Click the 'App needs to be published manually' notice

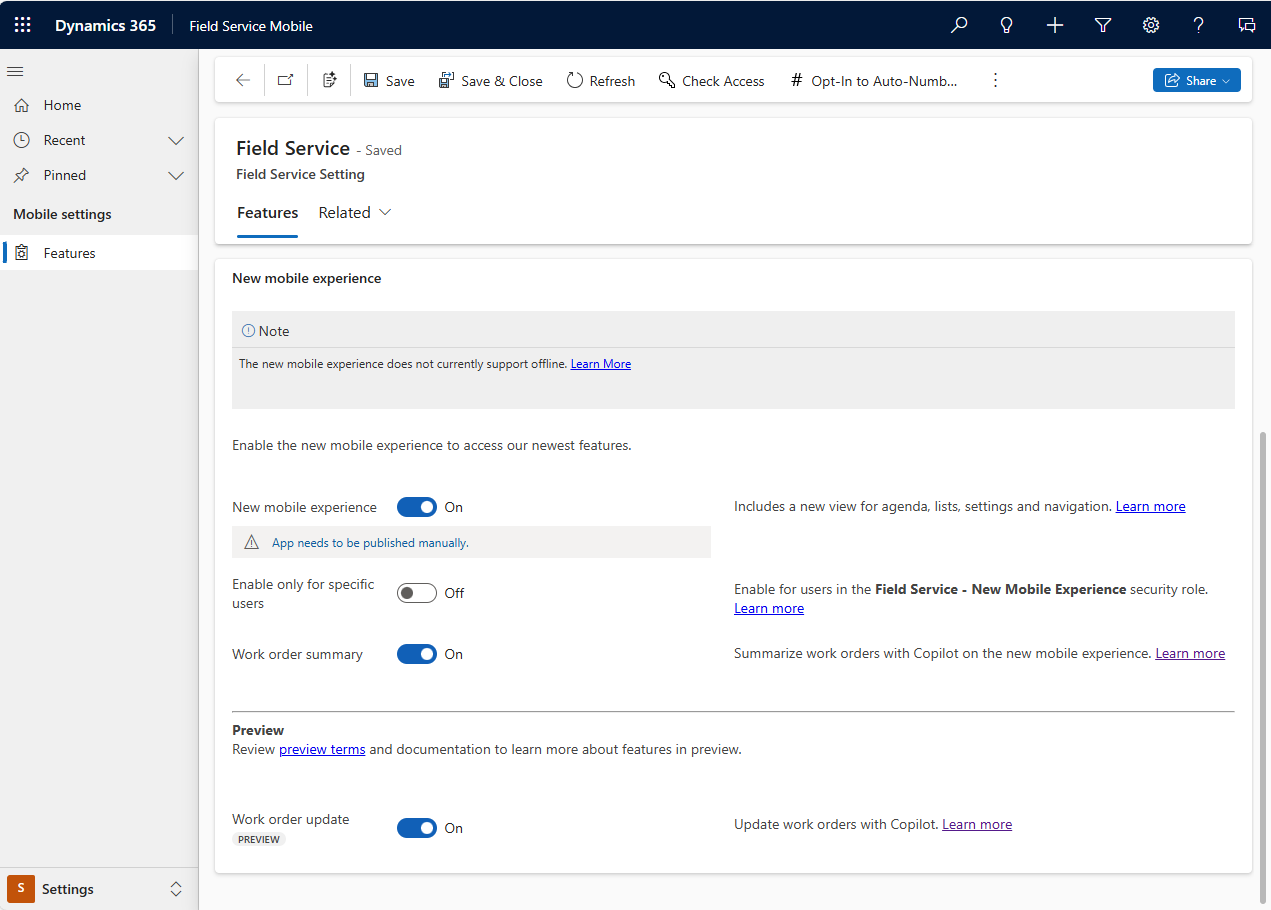pos(471,542)
